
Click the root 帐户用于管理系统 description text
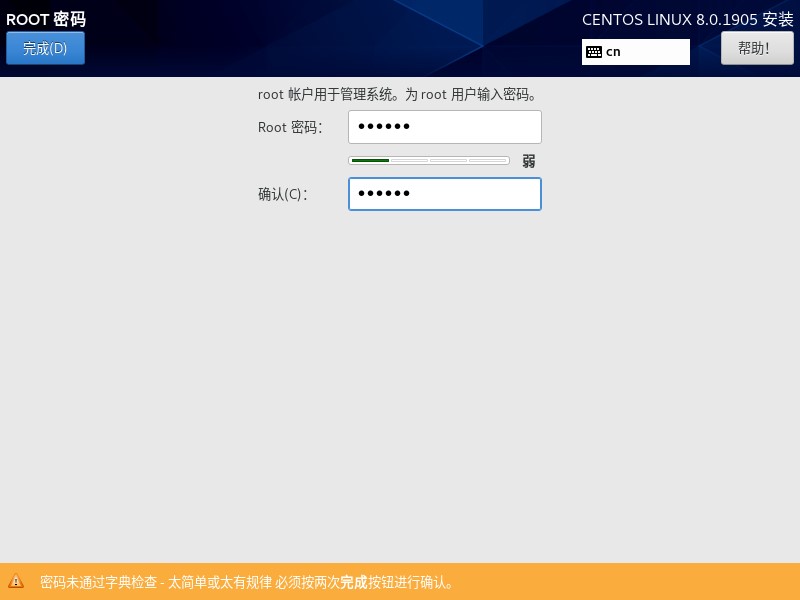click(x=397, y=94)
